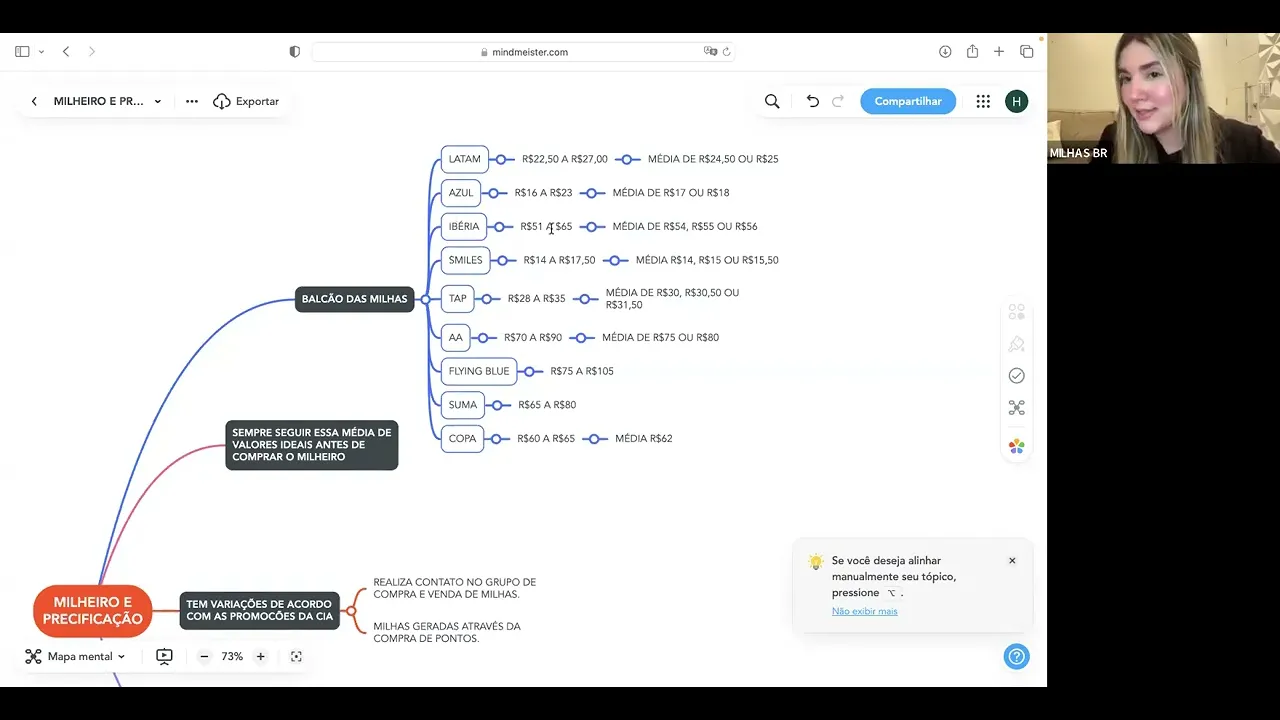
Task: Undo the last map change
Action: (x=812, y=101)
